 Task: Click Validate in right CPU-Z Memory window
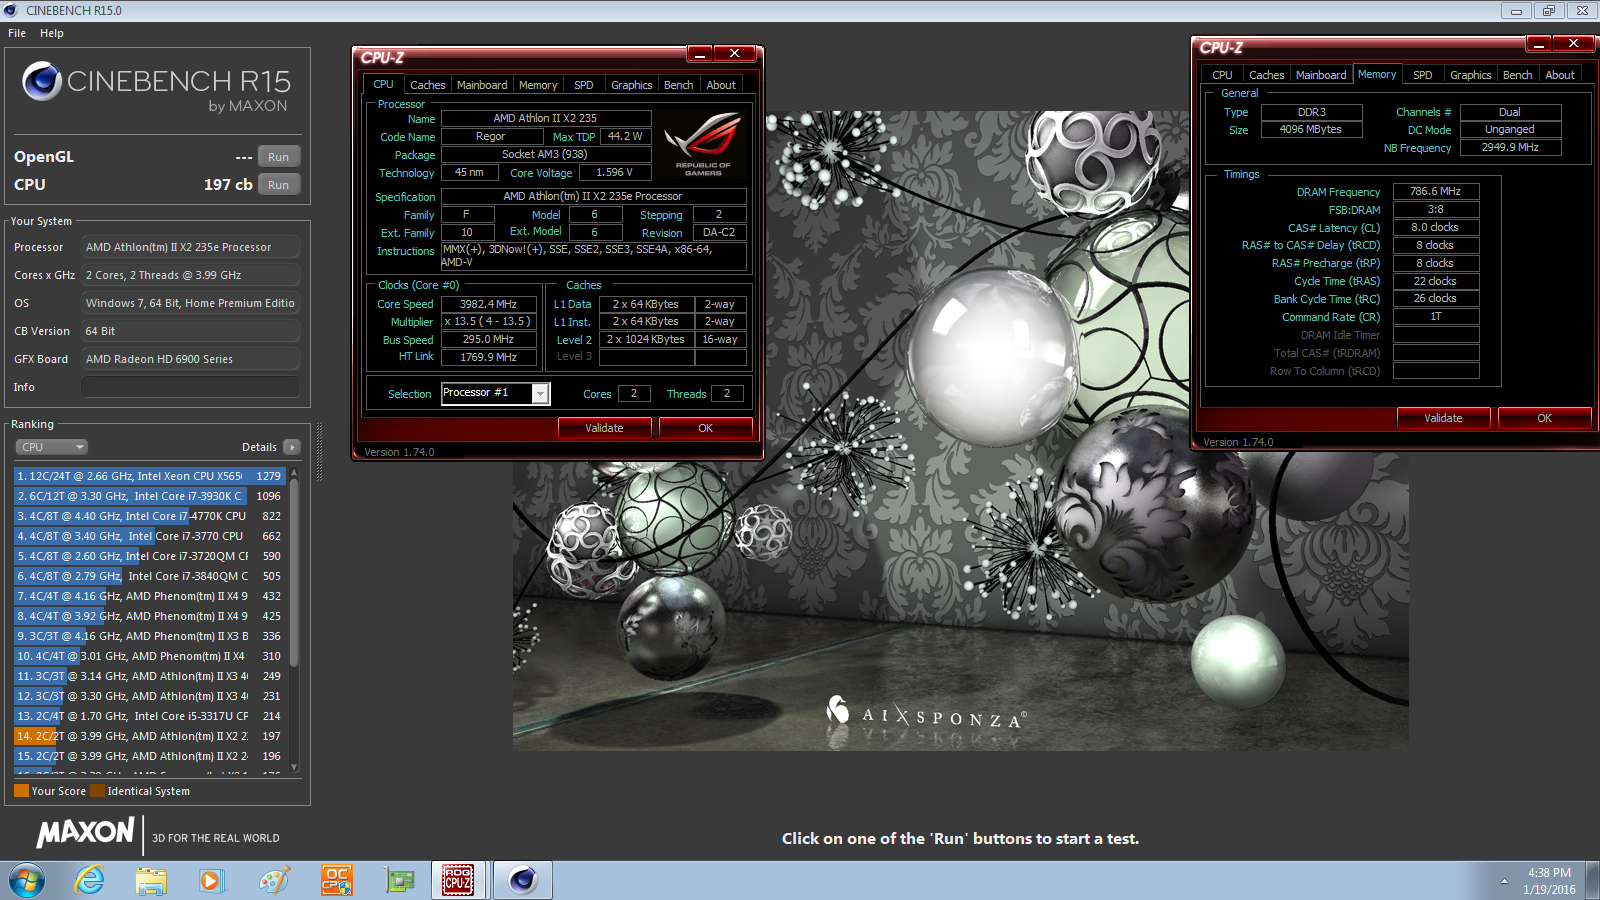pos(1443,418)
